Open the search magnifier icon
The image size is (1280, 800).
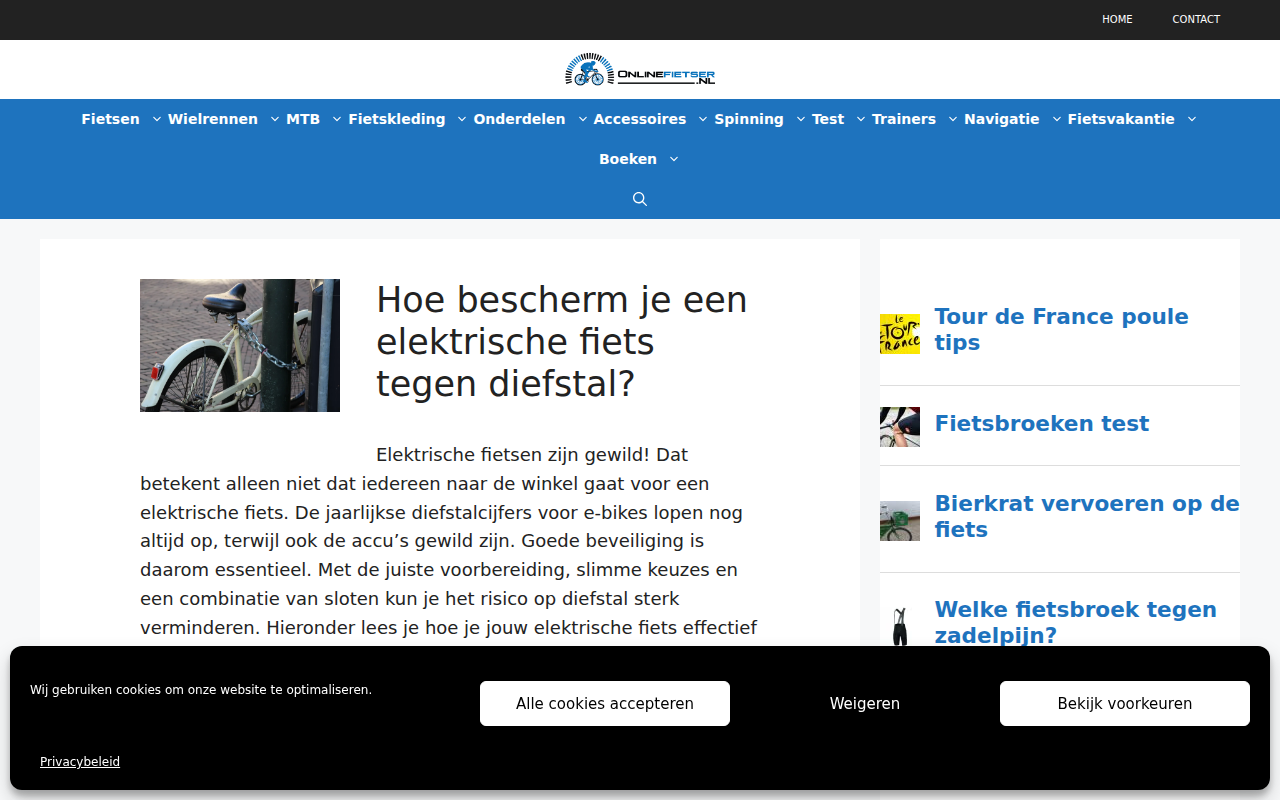coord(640,199)
